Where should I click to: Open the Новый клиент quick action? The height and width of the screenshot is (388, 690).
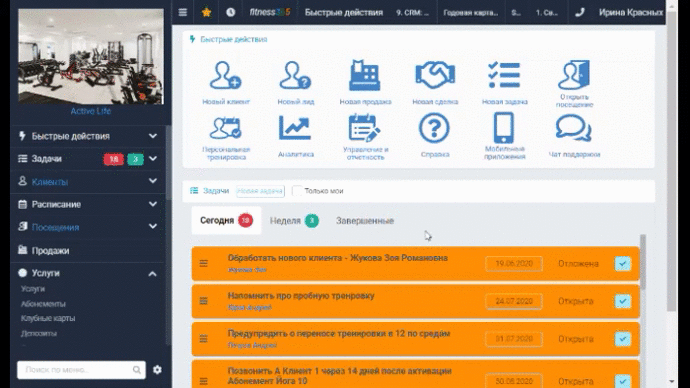226,83
